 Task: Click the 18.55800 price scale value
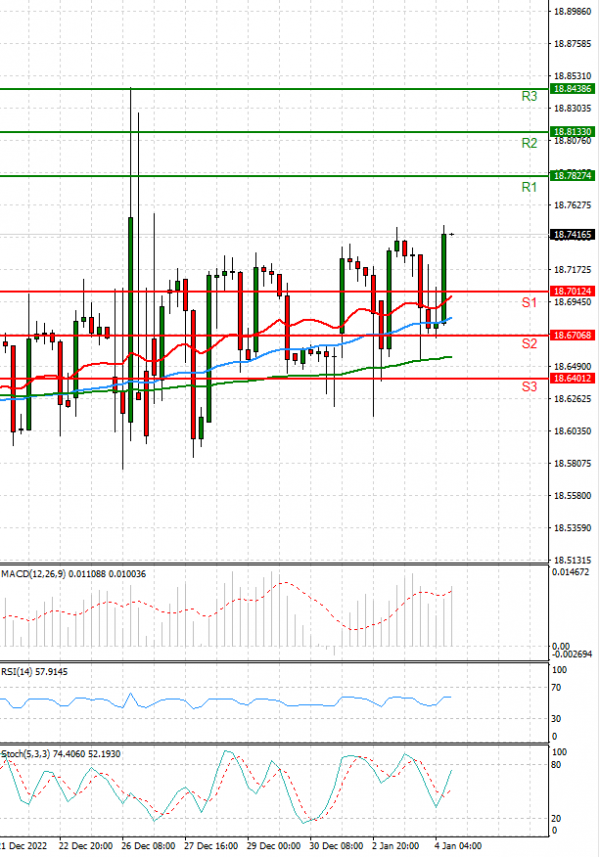point(572,496)
